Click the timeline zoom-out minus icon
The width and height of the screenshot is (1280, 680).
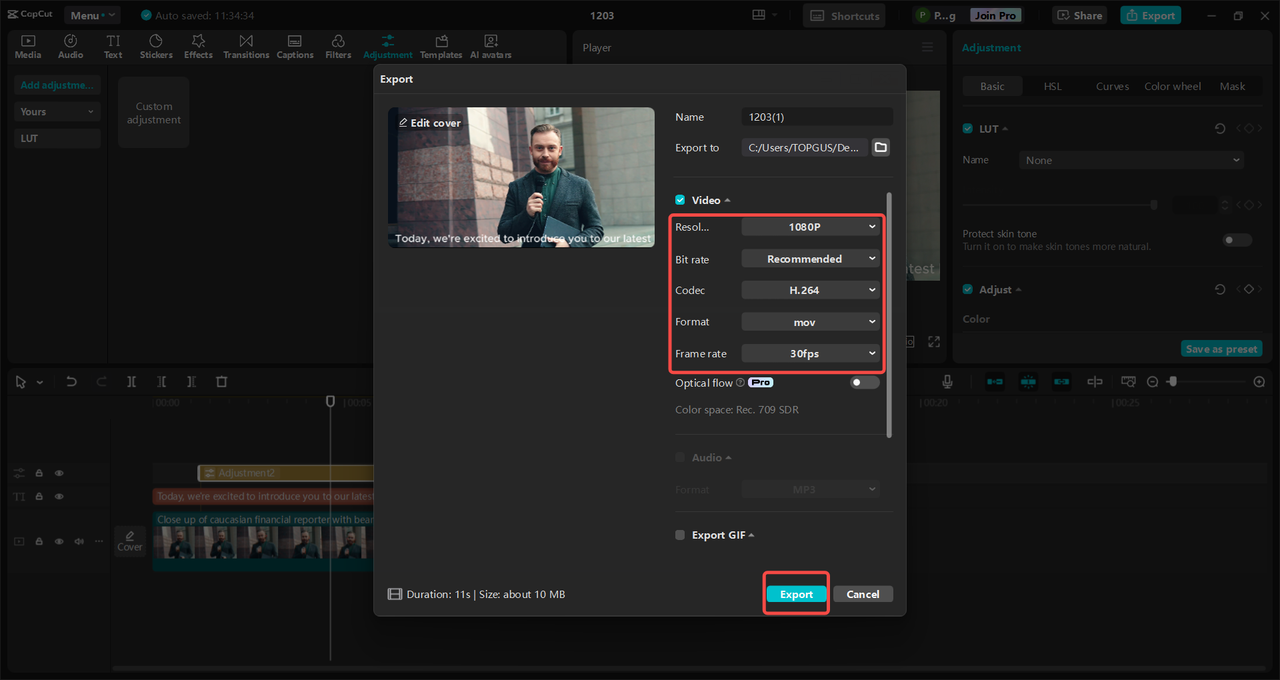coord(1152,382)
